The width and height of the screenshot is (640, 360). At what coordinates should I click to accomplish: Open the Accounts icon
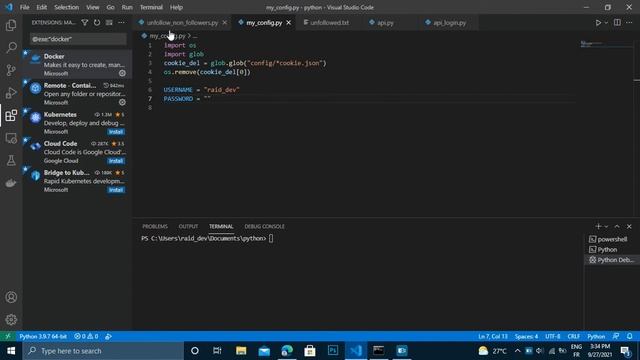(11, 297)
